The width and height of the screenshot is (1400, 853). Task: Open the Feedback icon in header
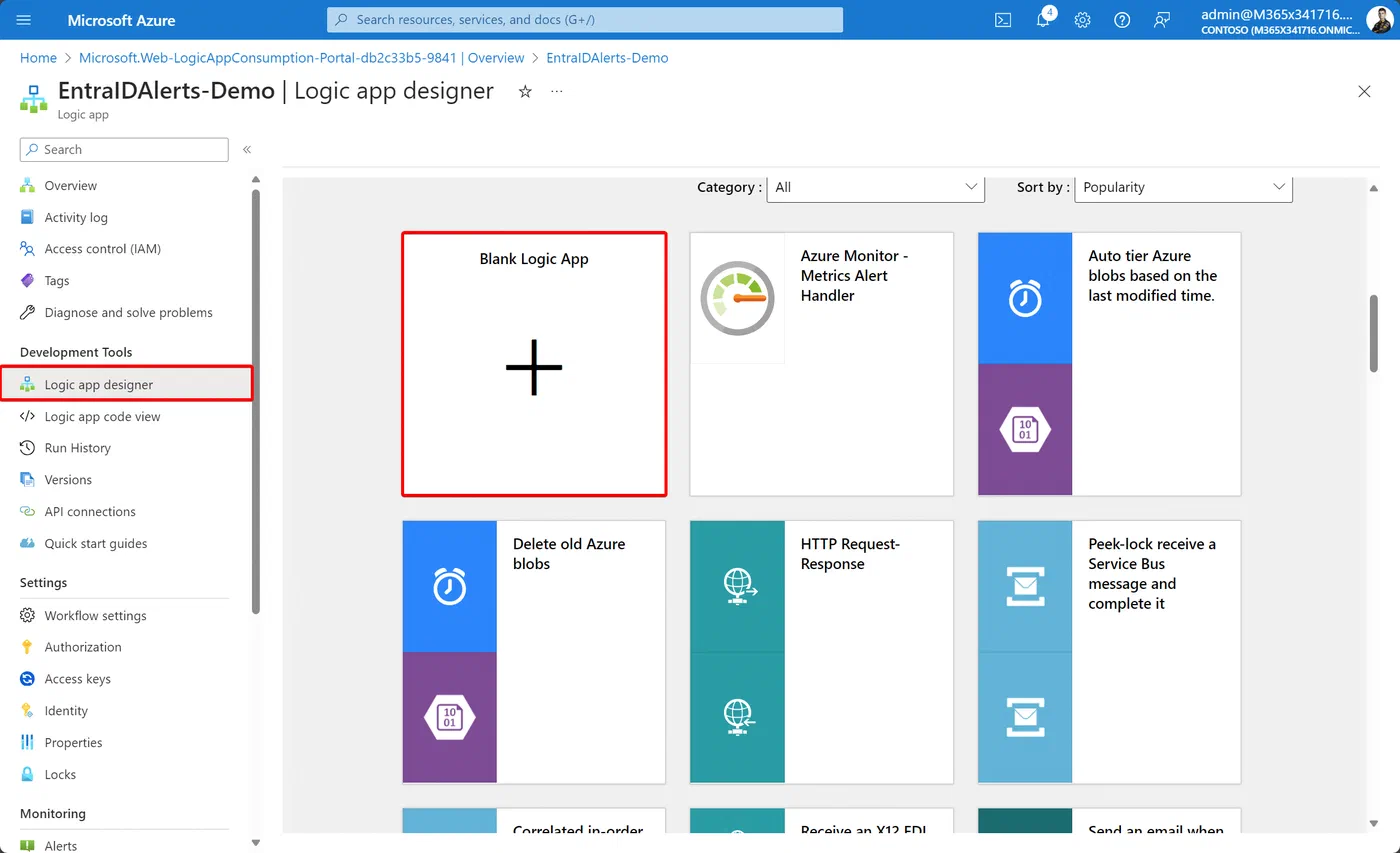(x=1161, y=20)
